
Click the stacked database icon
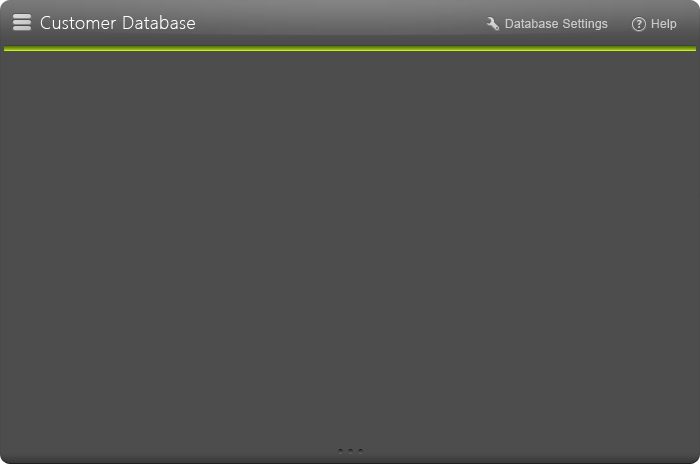tap(22, 22)
